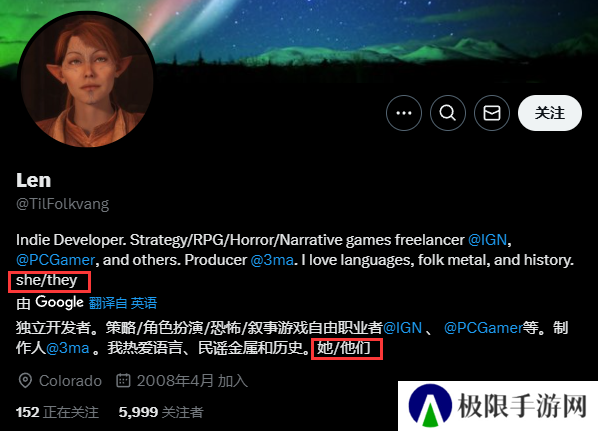This screenshot has width=598, height=431.
Task: Open @PCGamer mention in the Chinese translation
Action: coord(483,328)
